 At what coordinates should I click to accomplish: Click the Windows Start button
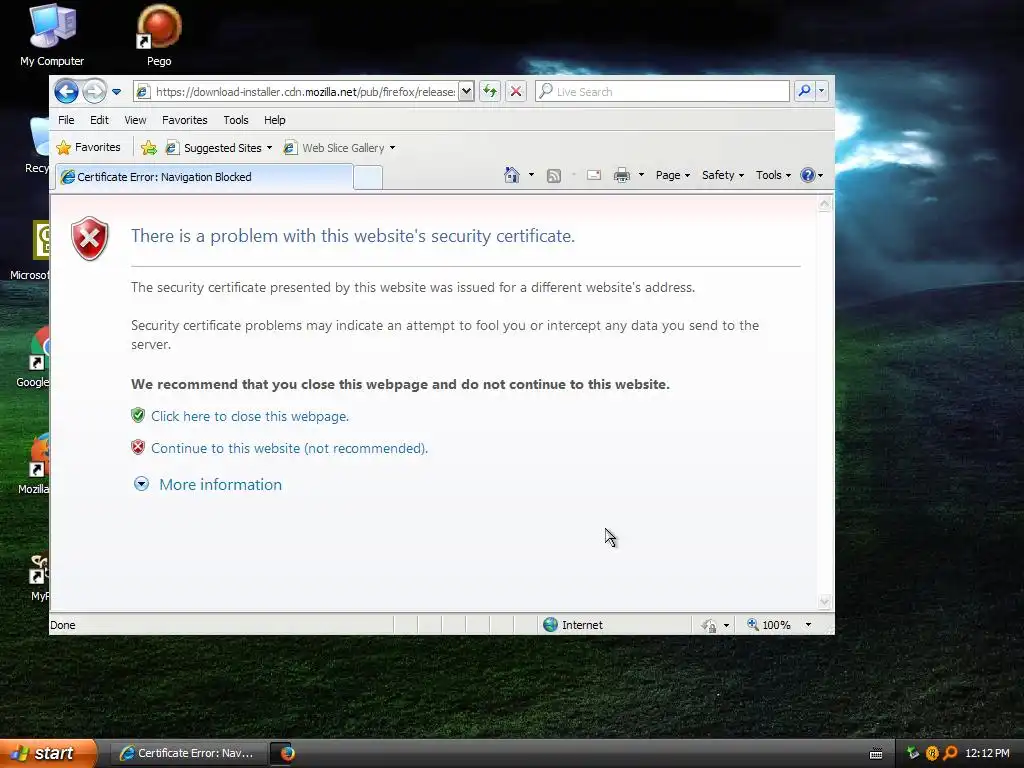(x=48, y=754)
